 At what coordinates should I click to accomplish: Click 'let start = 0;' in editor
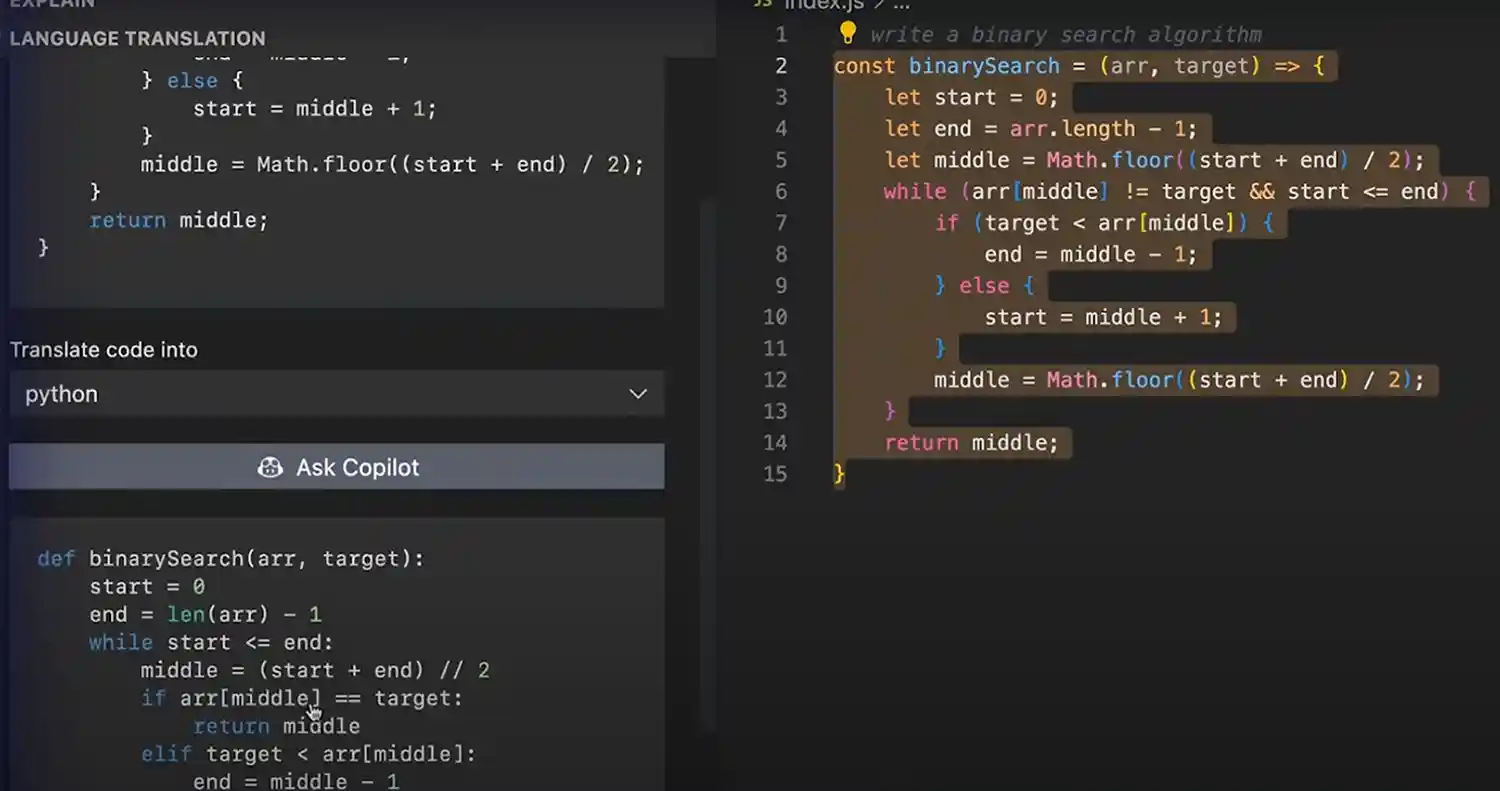coord(971,97)
